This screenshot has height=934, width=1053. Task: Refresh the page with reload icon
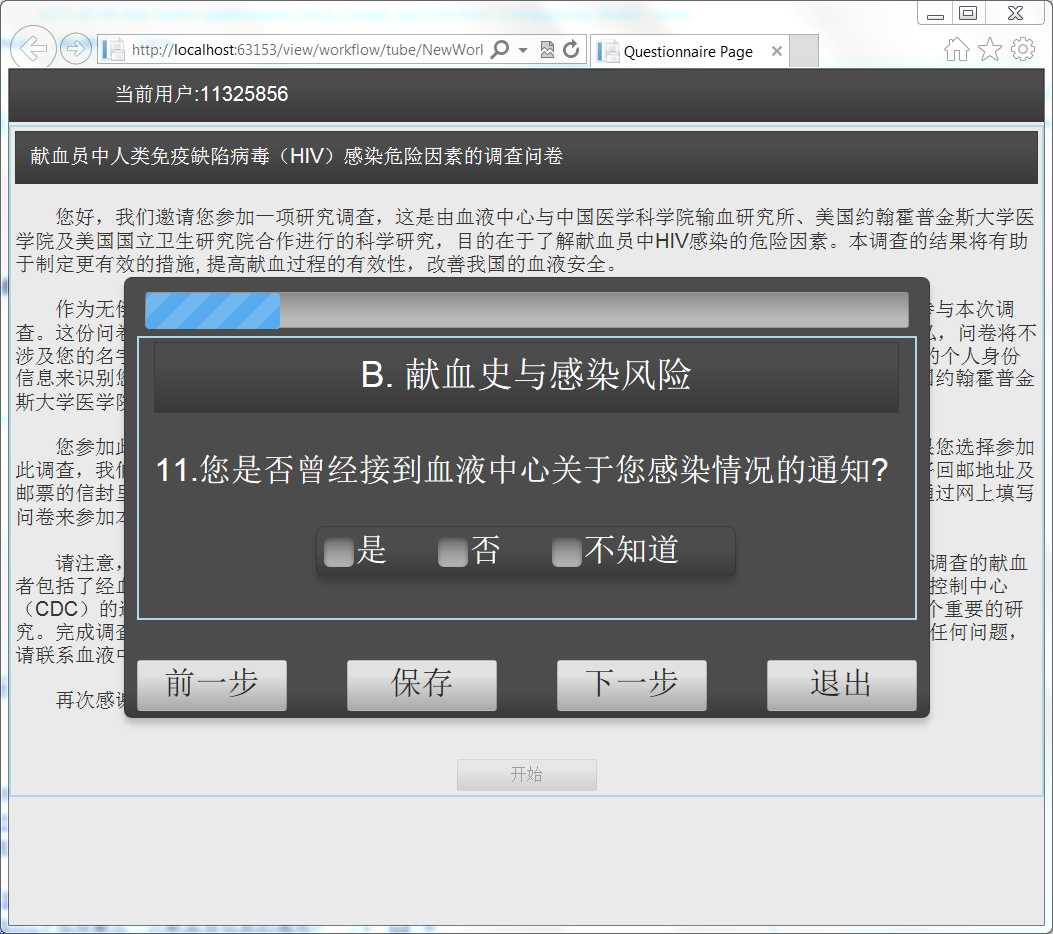571,49
